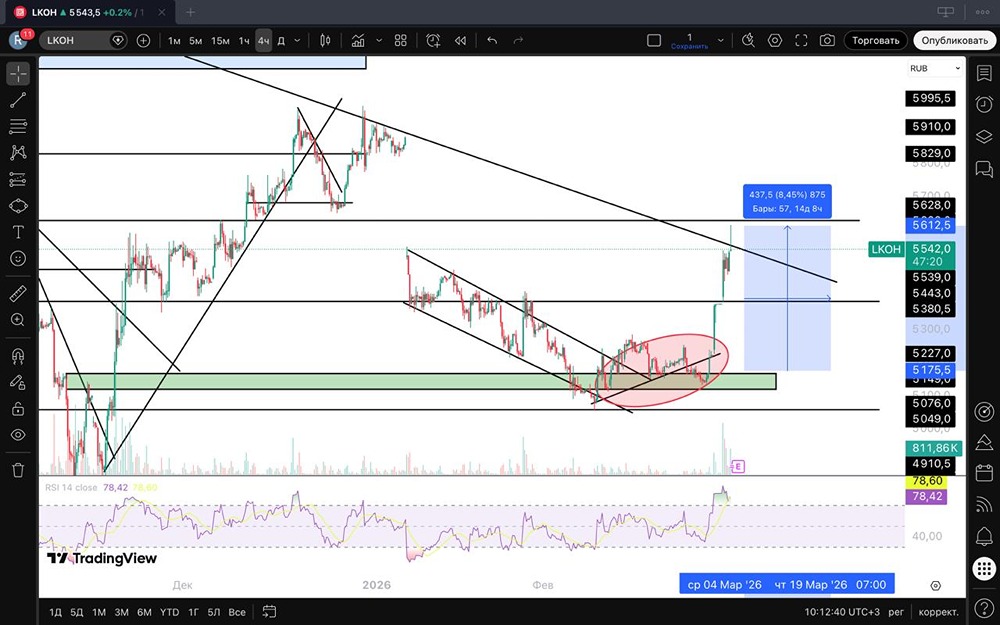Switch to the 5м timeframe
This screenshot has height=625, width=1000.
point(196,40)
